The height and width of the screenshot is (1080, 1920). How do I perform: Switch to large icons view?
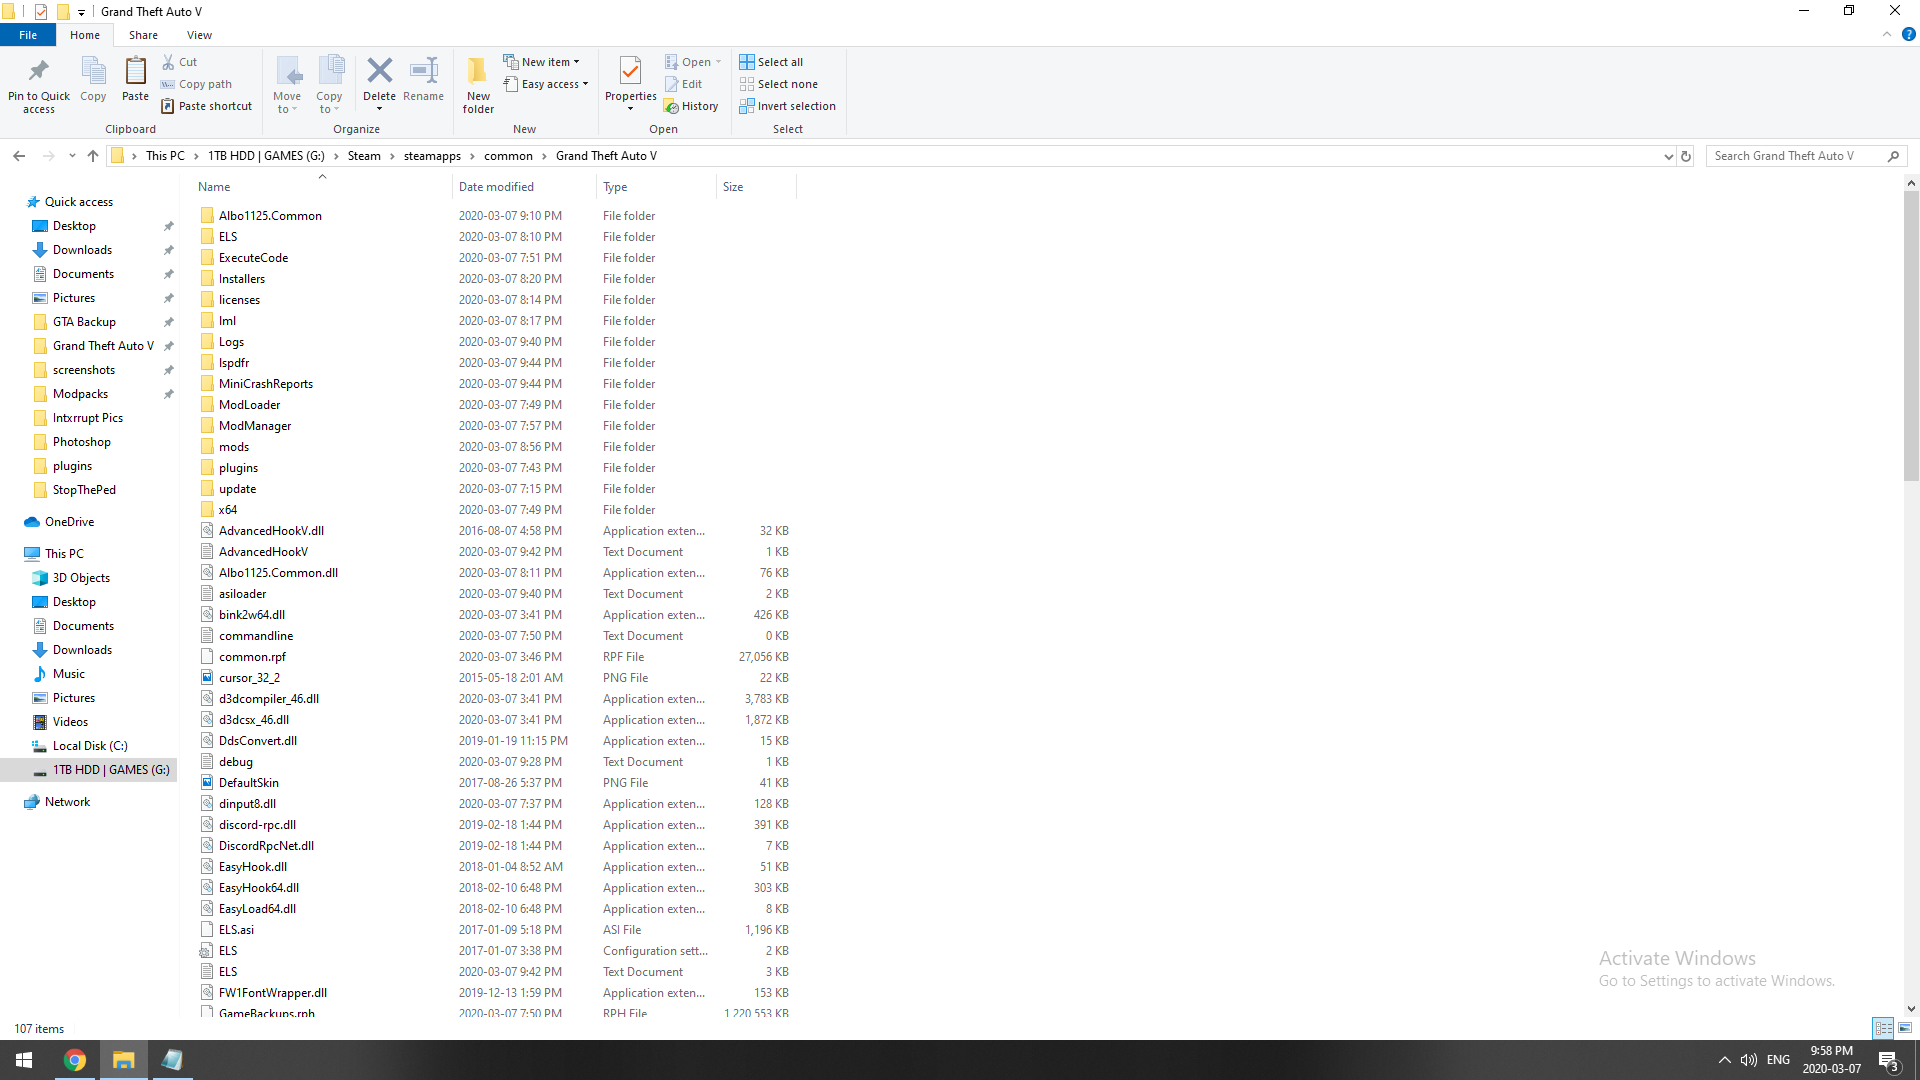click(1905, 1028)
